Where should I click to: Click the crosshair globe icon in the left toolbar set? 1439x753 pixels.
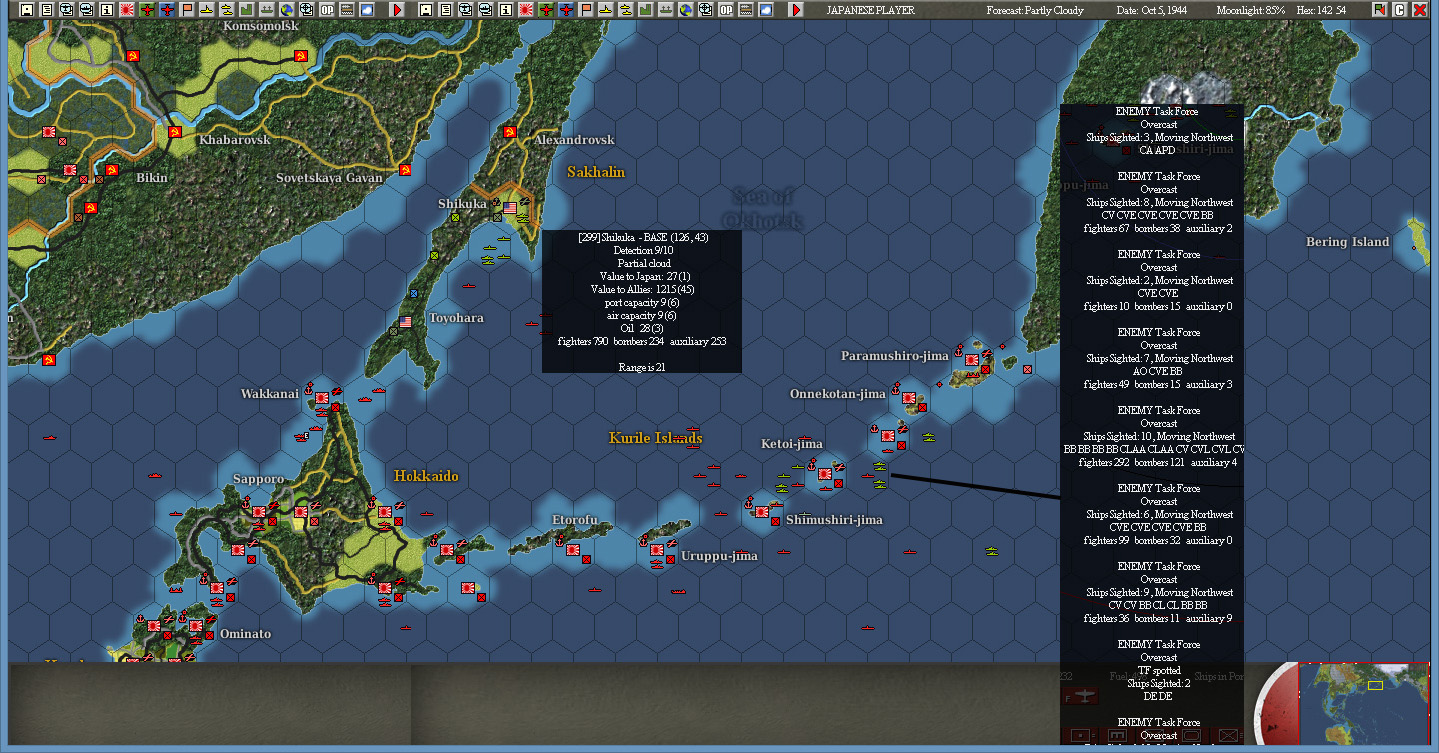point(307,10)
